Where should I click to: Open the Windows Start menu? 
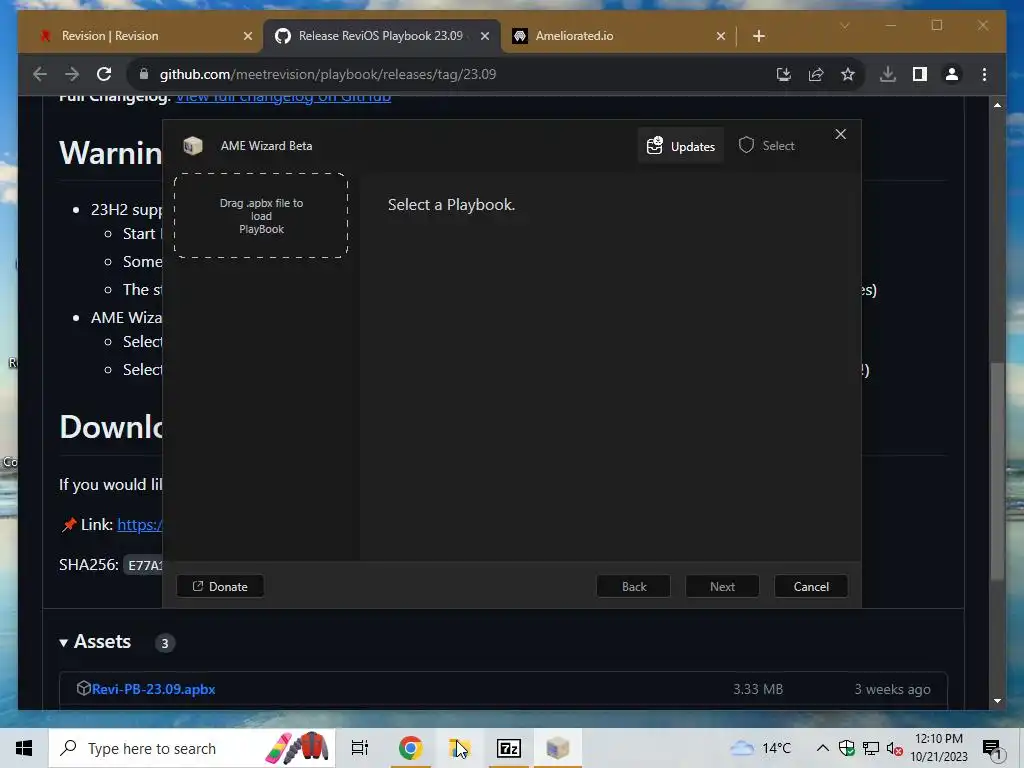pos(24,748)
